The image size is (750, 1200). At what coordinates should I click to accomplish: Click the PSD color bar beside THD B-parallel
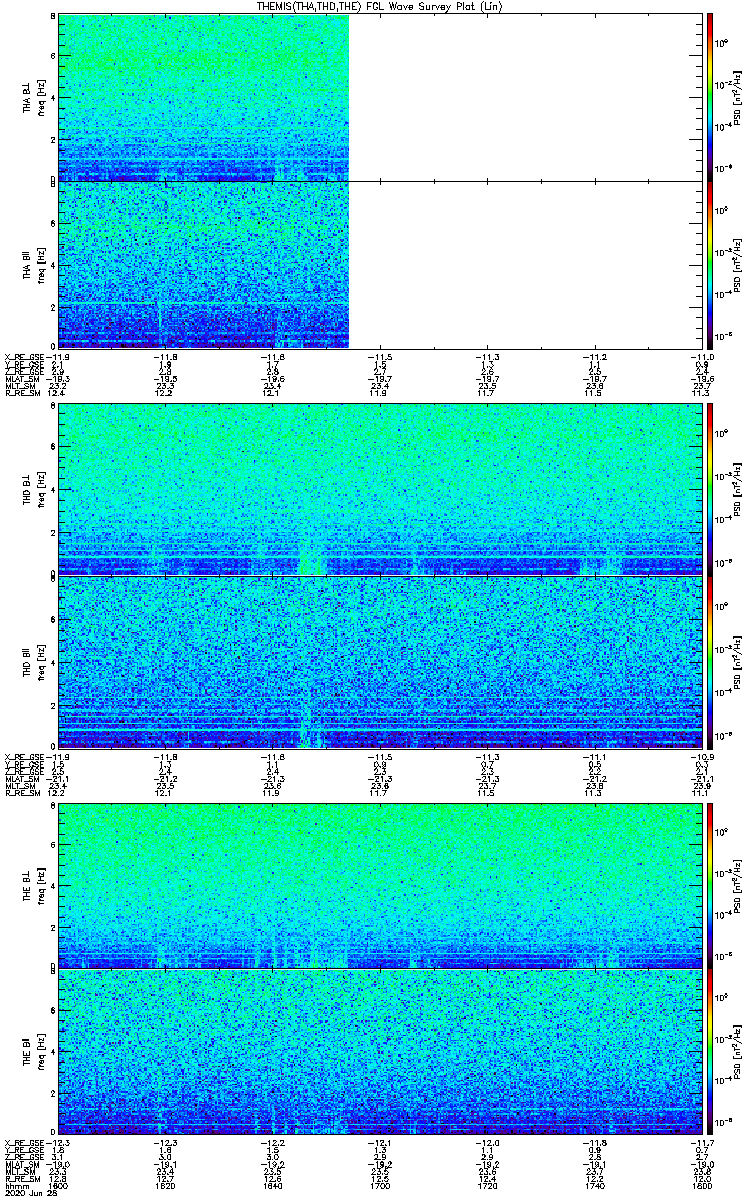coord(709,662)
